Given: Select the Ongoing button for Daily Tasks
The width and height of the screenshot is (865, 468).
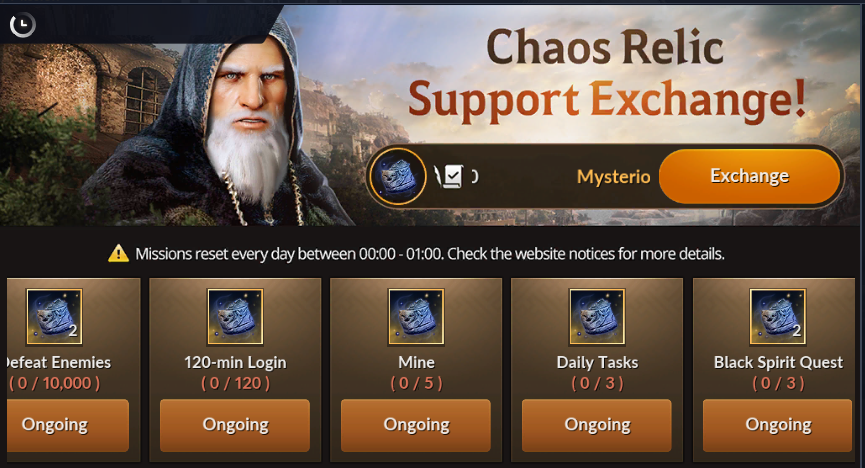Looking at the screenshot, I should tap(597, 426).
